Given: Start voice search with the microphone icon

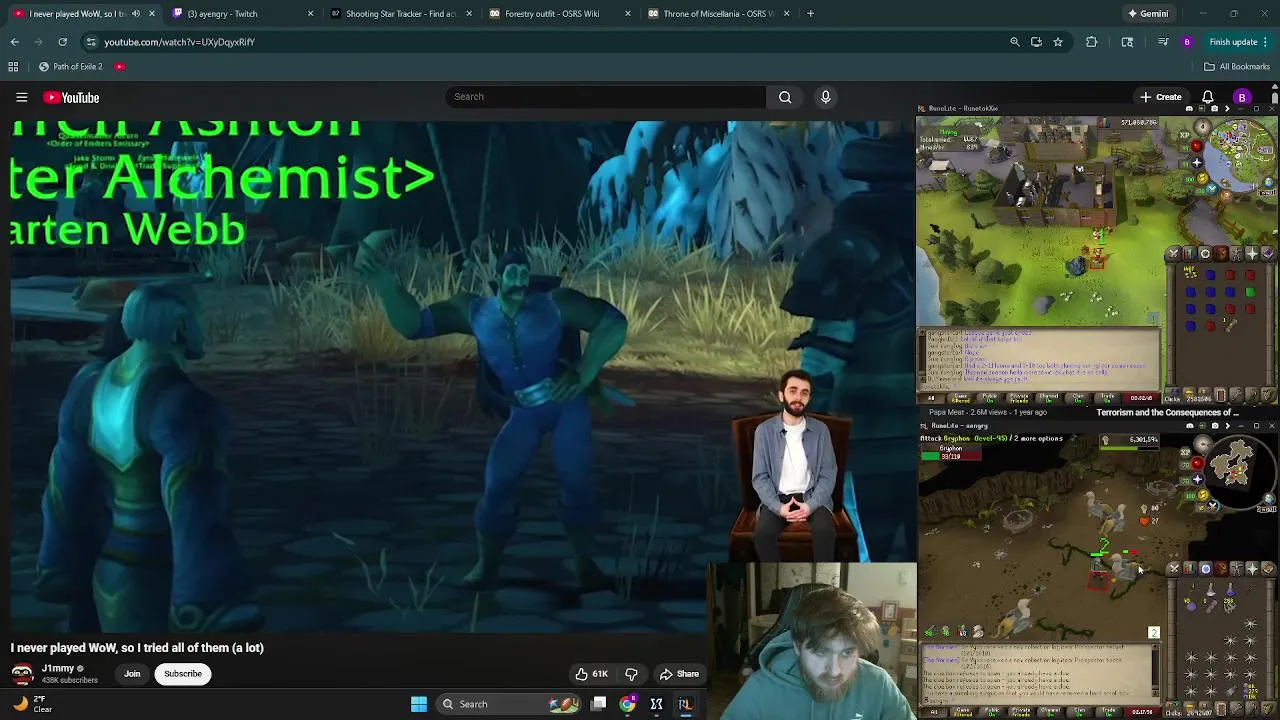Looking at the screenshot, I should point(825,97).
